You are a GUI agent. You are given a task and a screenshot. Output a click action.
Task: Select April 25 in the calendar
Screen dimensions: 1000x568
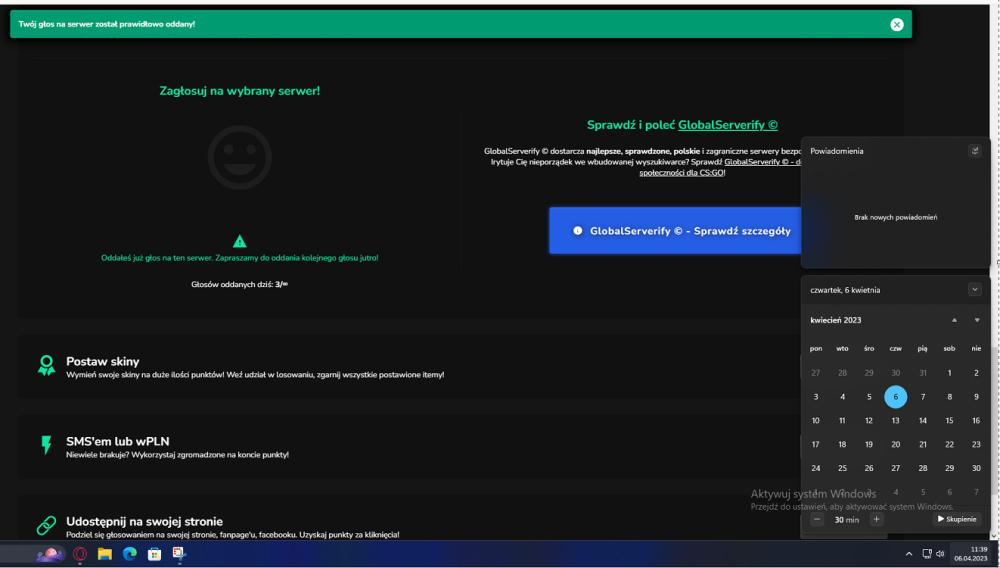[842, 468]
